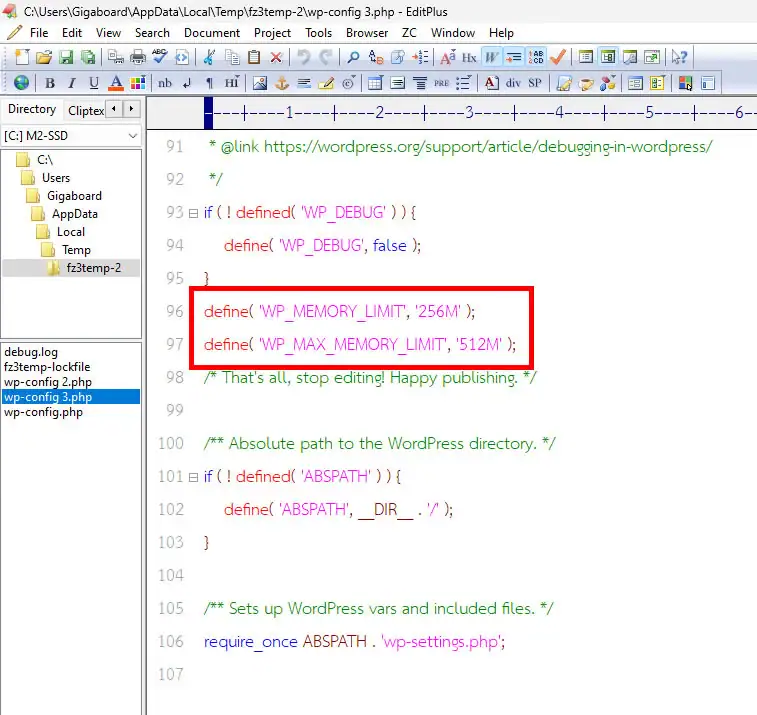
Task: Open a file with the folder icon
Action: click(x=43, y=57)
